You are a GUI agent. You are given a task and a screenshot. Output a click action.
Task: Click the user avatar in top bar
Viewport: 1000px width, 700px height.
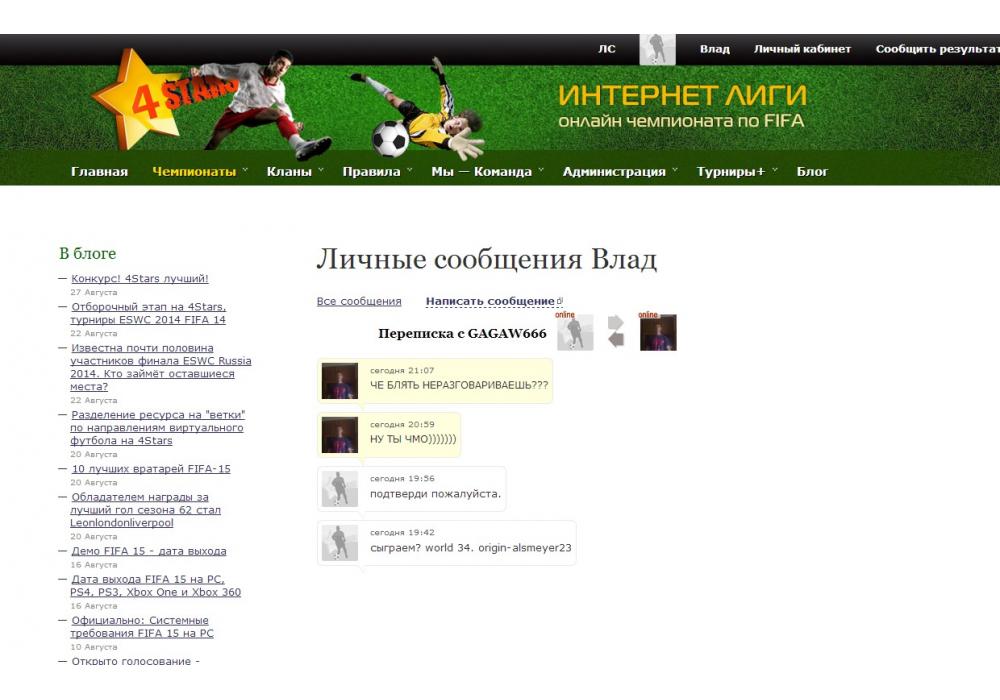[x=657, y=49]
